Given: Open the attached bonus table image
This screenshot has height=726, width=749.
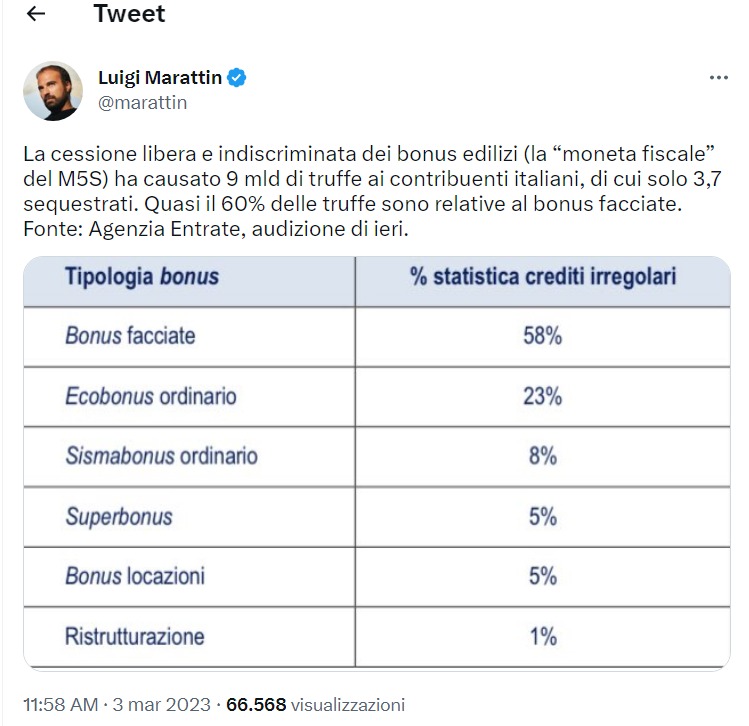Looking at the screenshot, I should point(377,463).
